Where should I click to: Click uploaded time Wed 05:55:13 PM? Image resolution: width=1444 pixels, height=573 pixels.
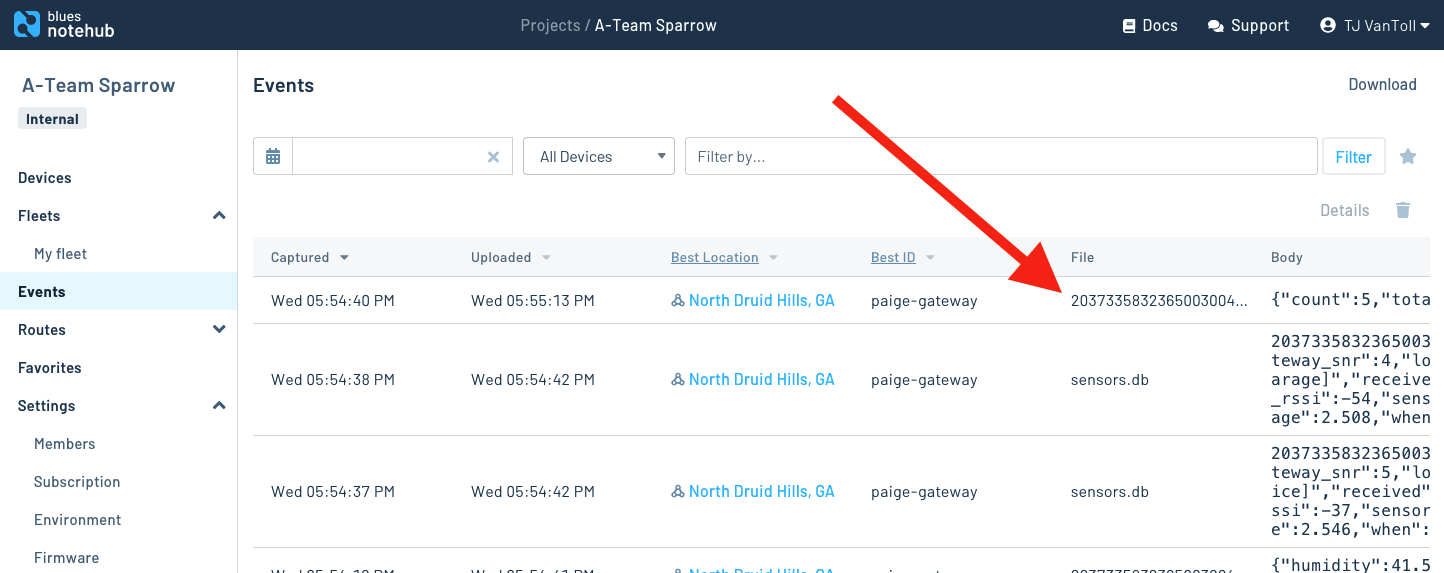click(x=533, y=300)
